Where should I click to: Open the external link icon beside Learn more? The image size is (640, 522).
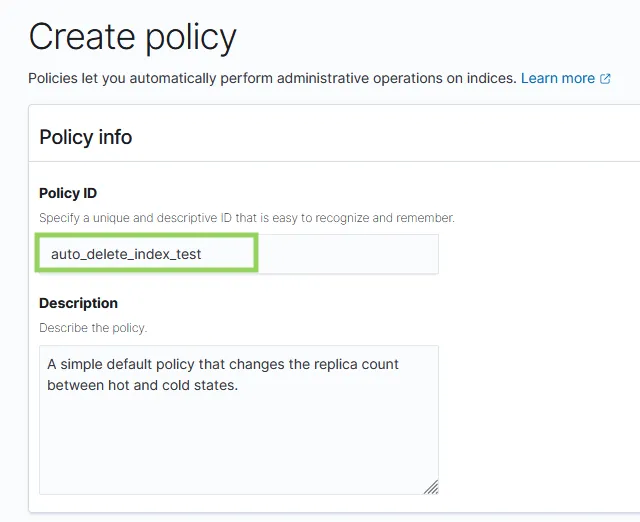pos(605,78)
